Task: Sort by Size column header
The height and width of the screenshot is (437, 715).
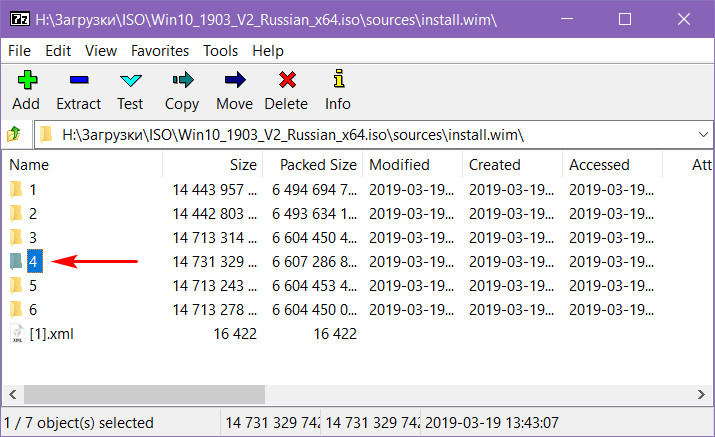Action: 212,165
